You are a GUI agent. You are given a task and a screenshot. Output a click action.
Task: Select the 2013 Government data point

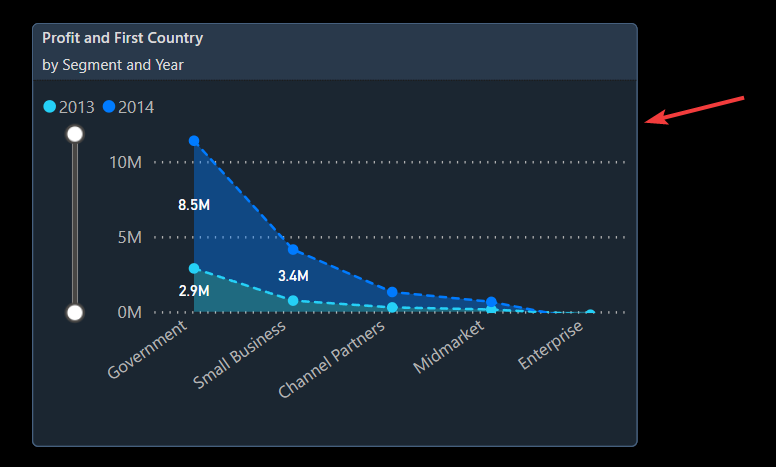pos(194,268)
